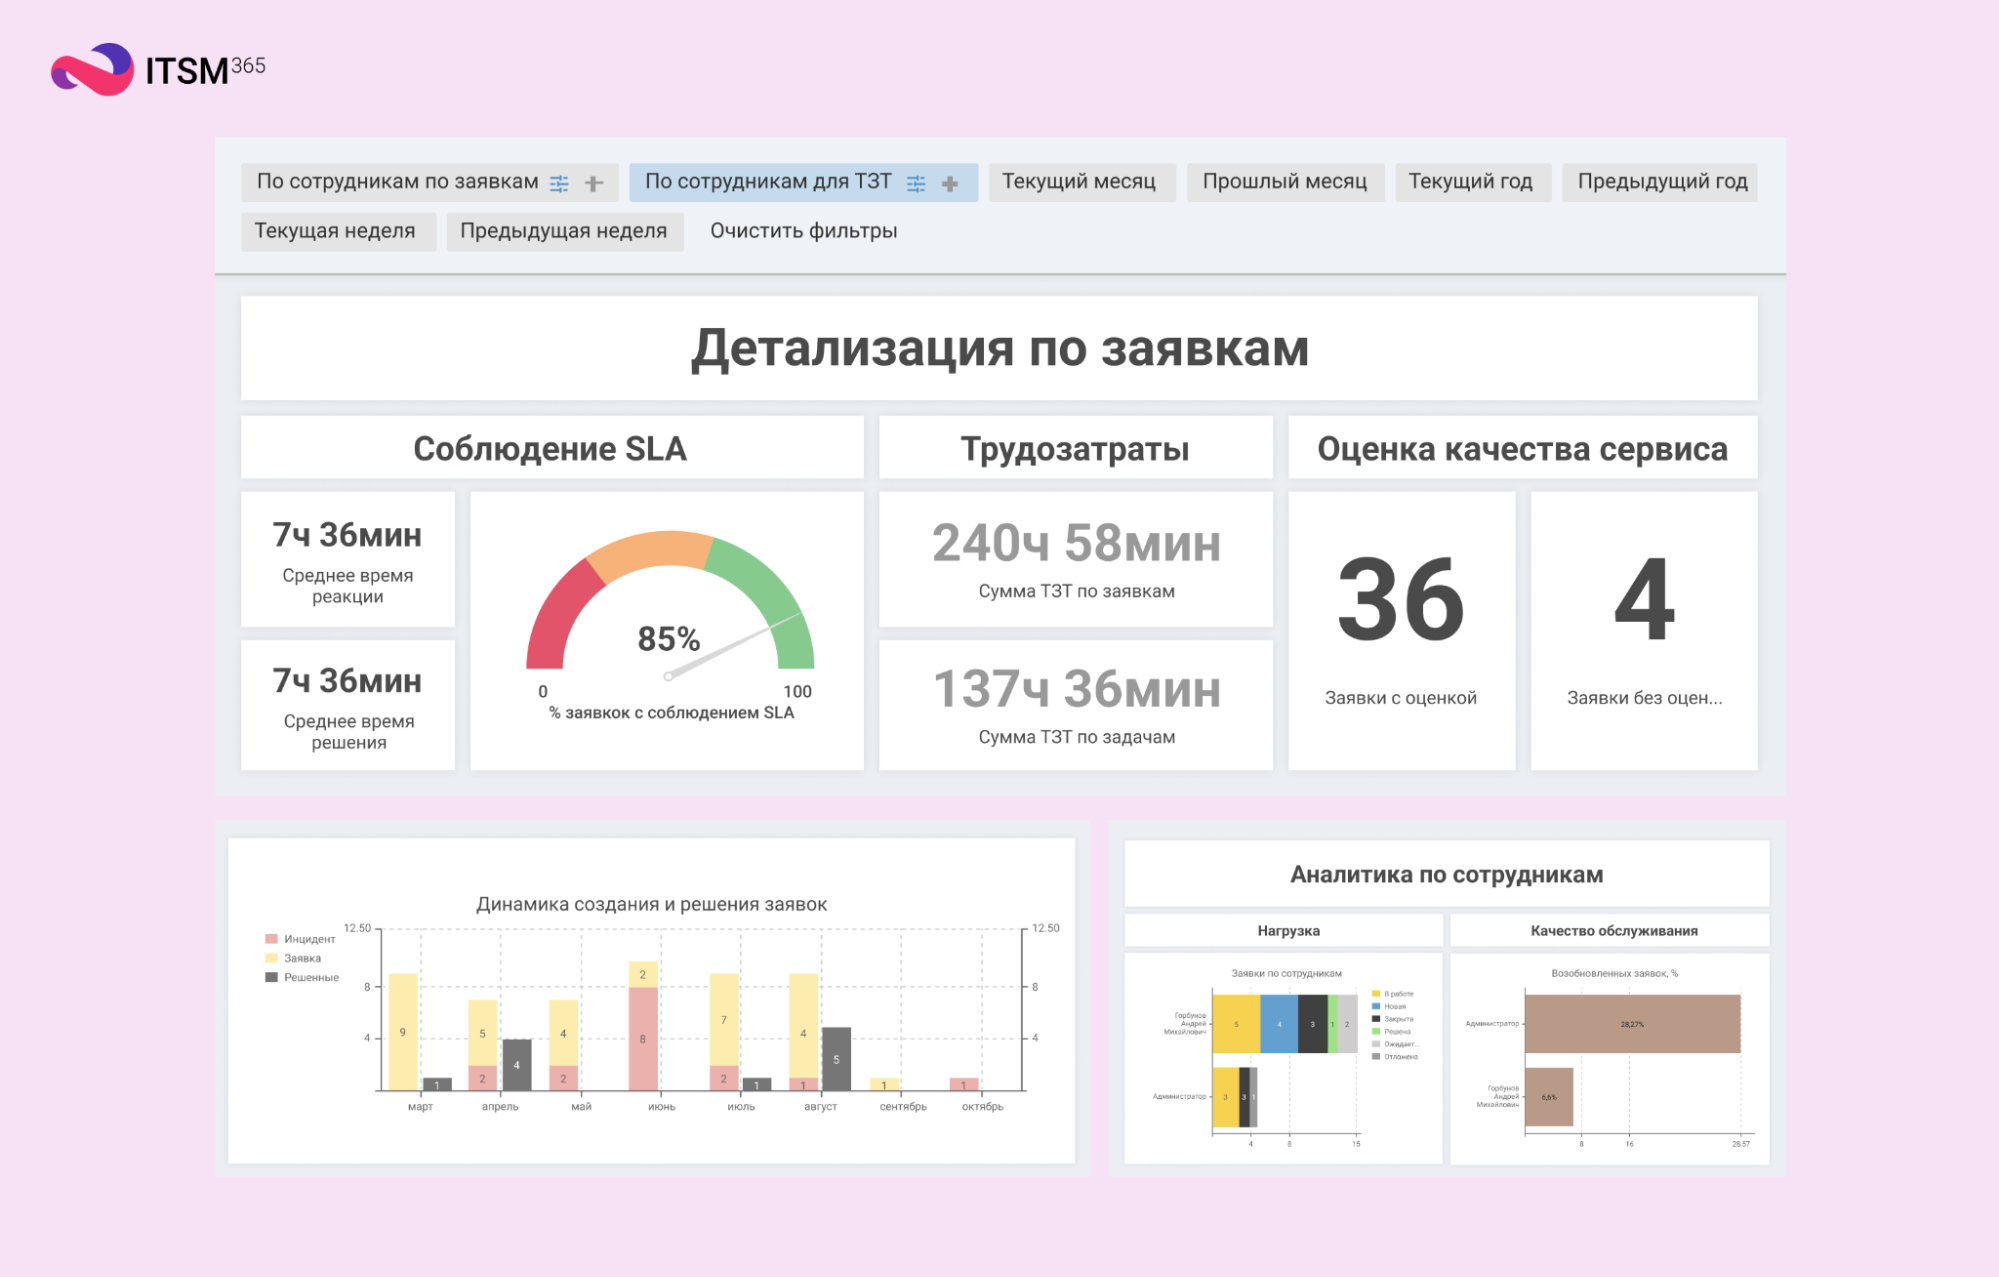This screenshot has height=1277, width=1999.
Task: Toggle the 'Решенные' legend series
Action: (x=302, y=977)
